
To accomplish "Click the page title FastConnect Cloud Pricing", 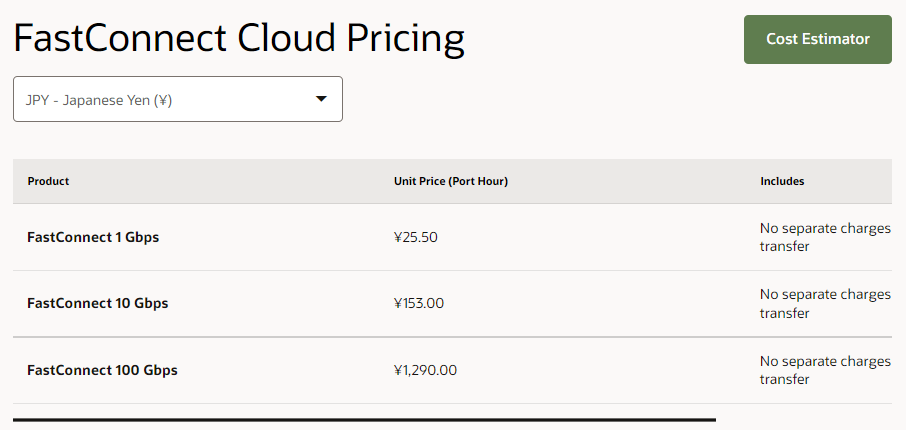I will point(239,39).
